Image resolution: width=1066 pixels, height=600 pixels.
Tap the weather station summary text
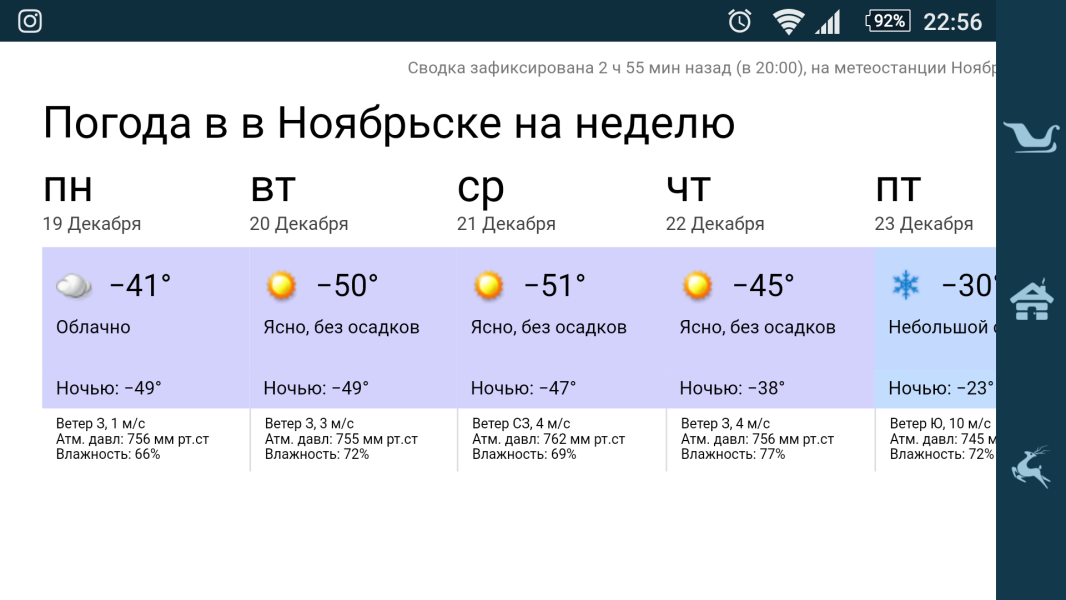pos(700,68)
